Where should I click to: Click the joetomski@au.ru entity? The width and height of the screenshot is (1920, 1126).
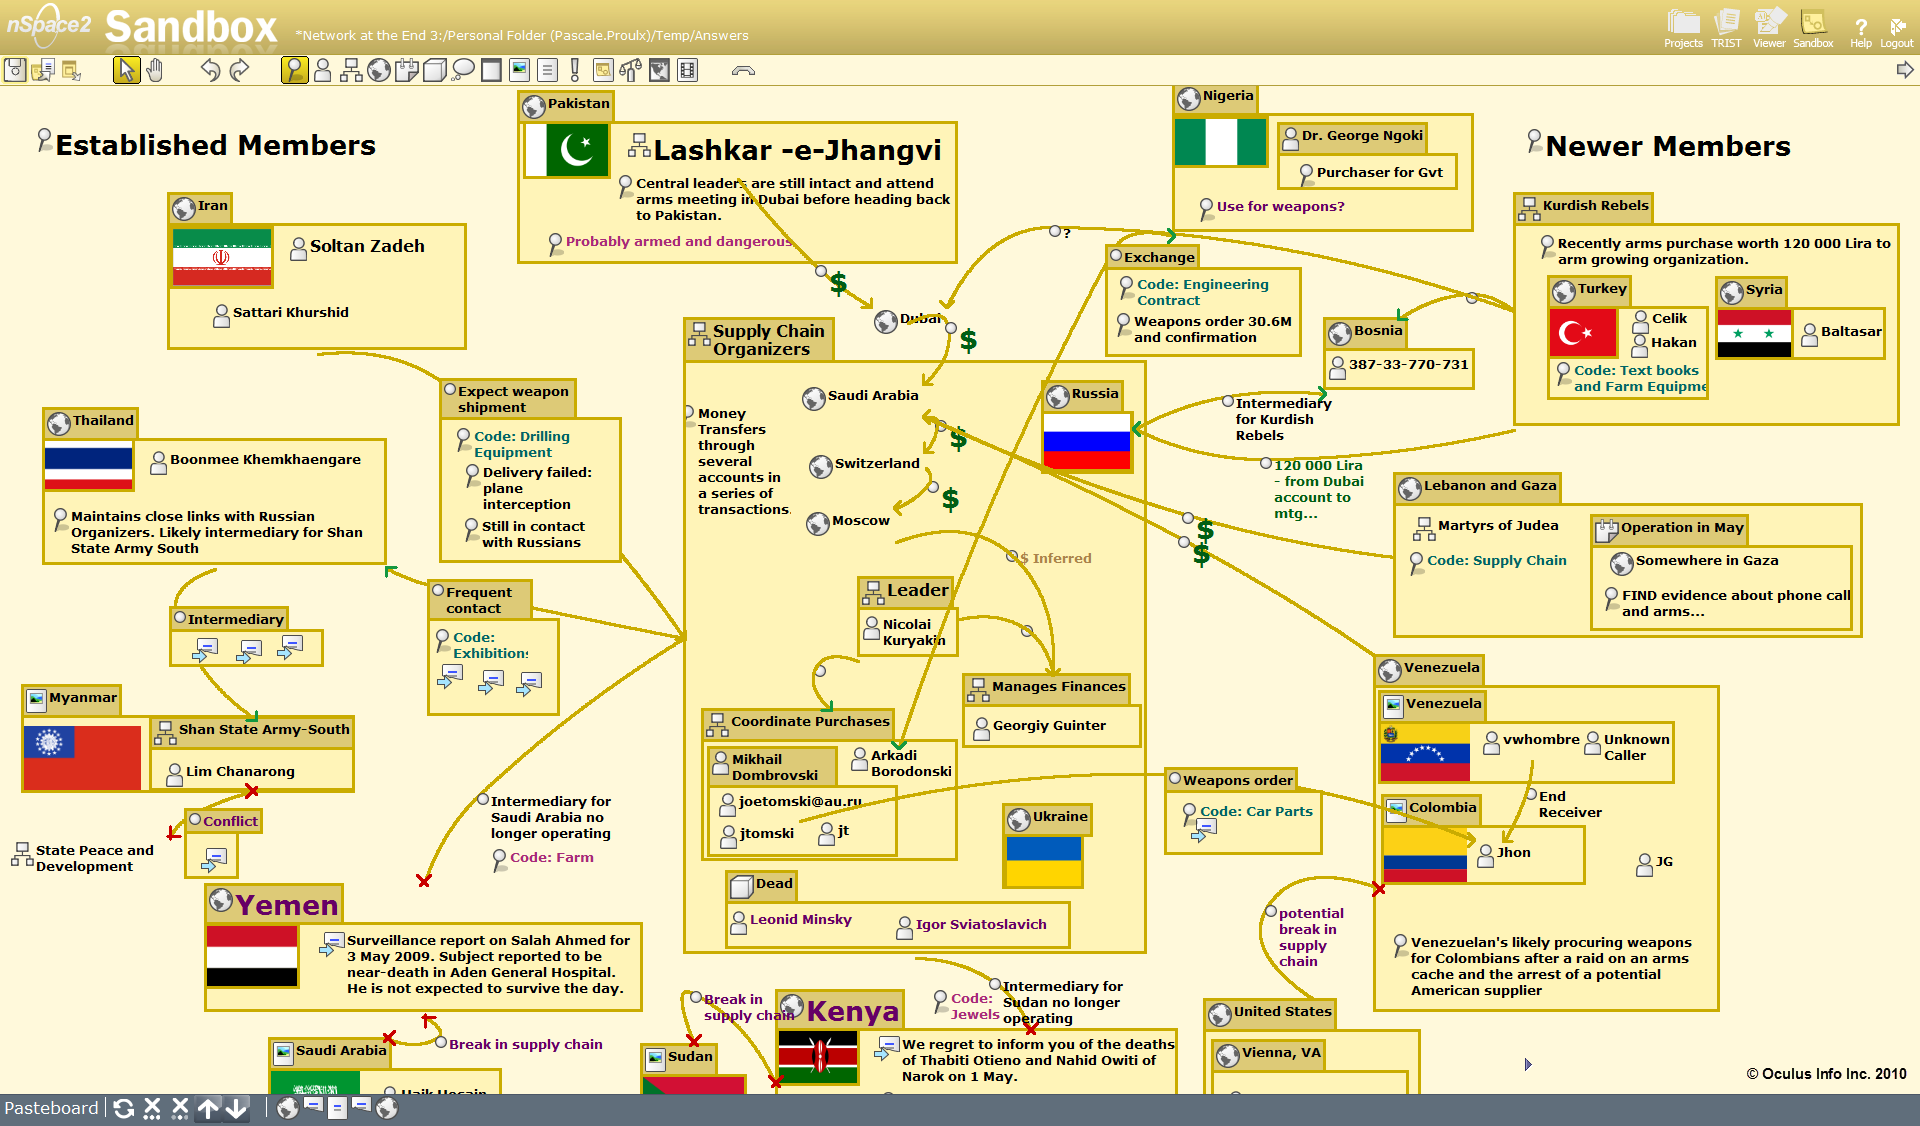click(790, 802)
